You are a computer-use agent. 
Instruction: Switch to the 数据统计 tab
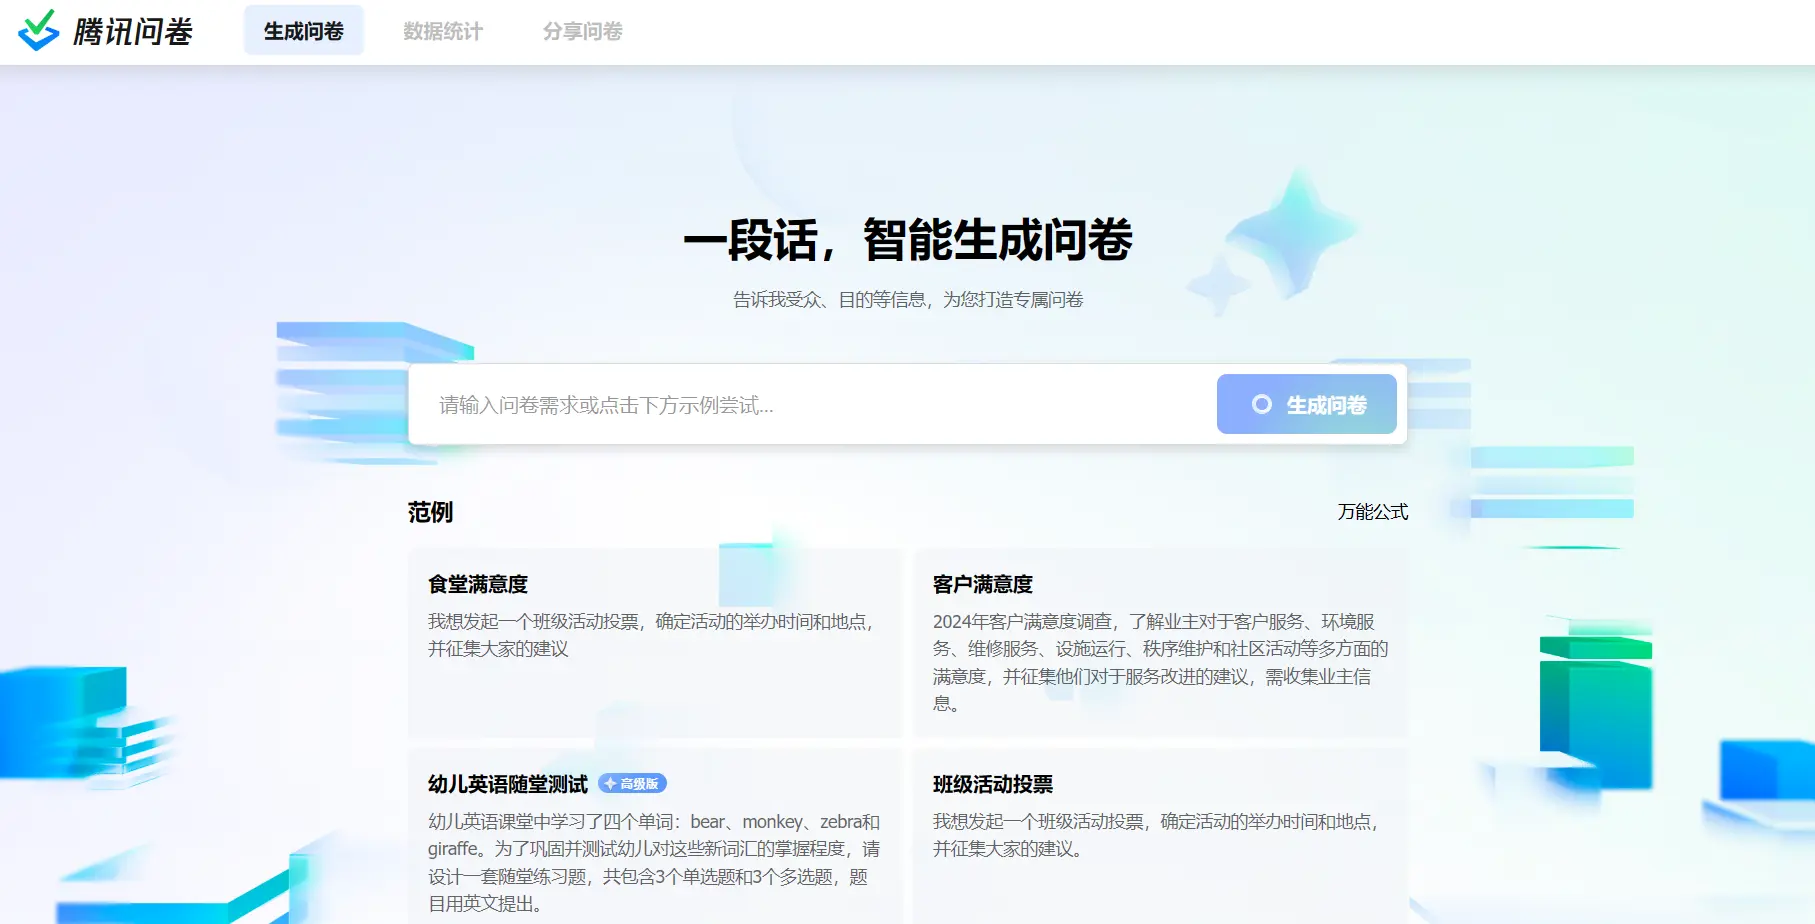[x=442, y=31]
